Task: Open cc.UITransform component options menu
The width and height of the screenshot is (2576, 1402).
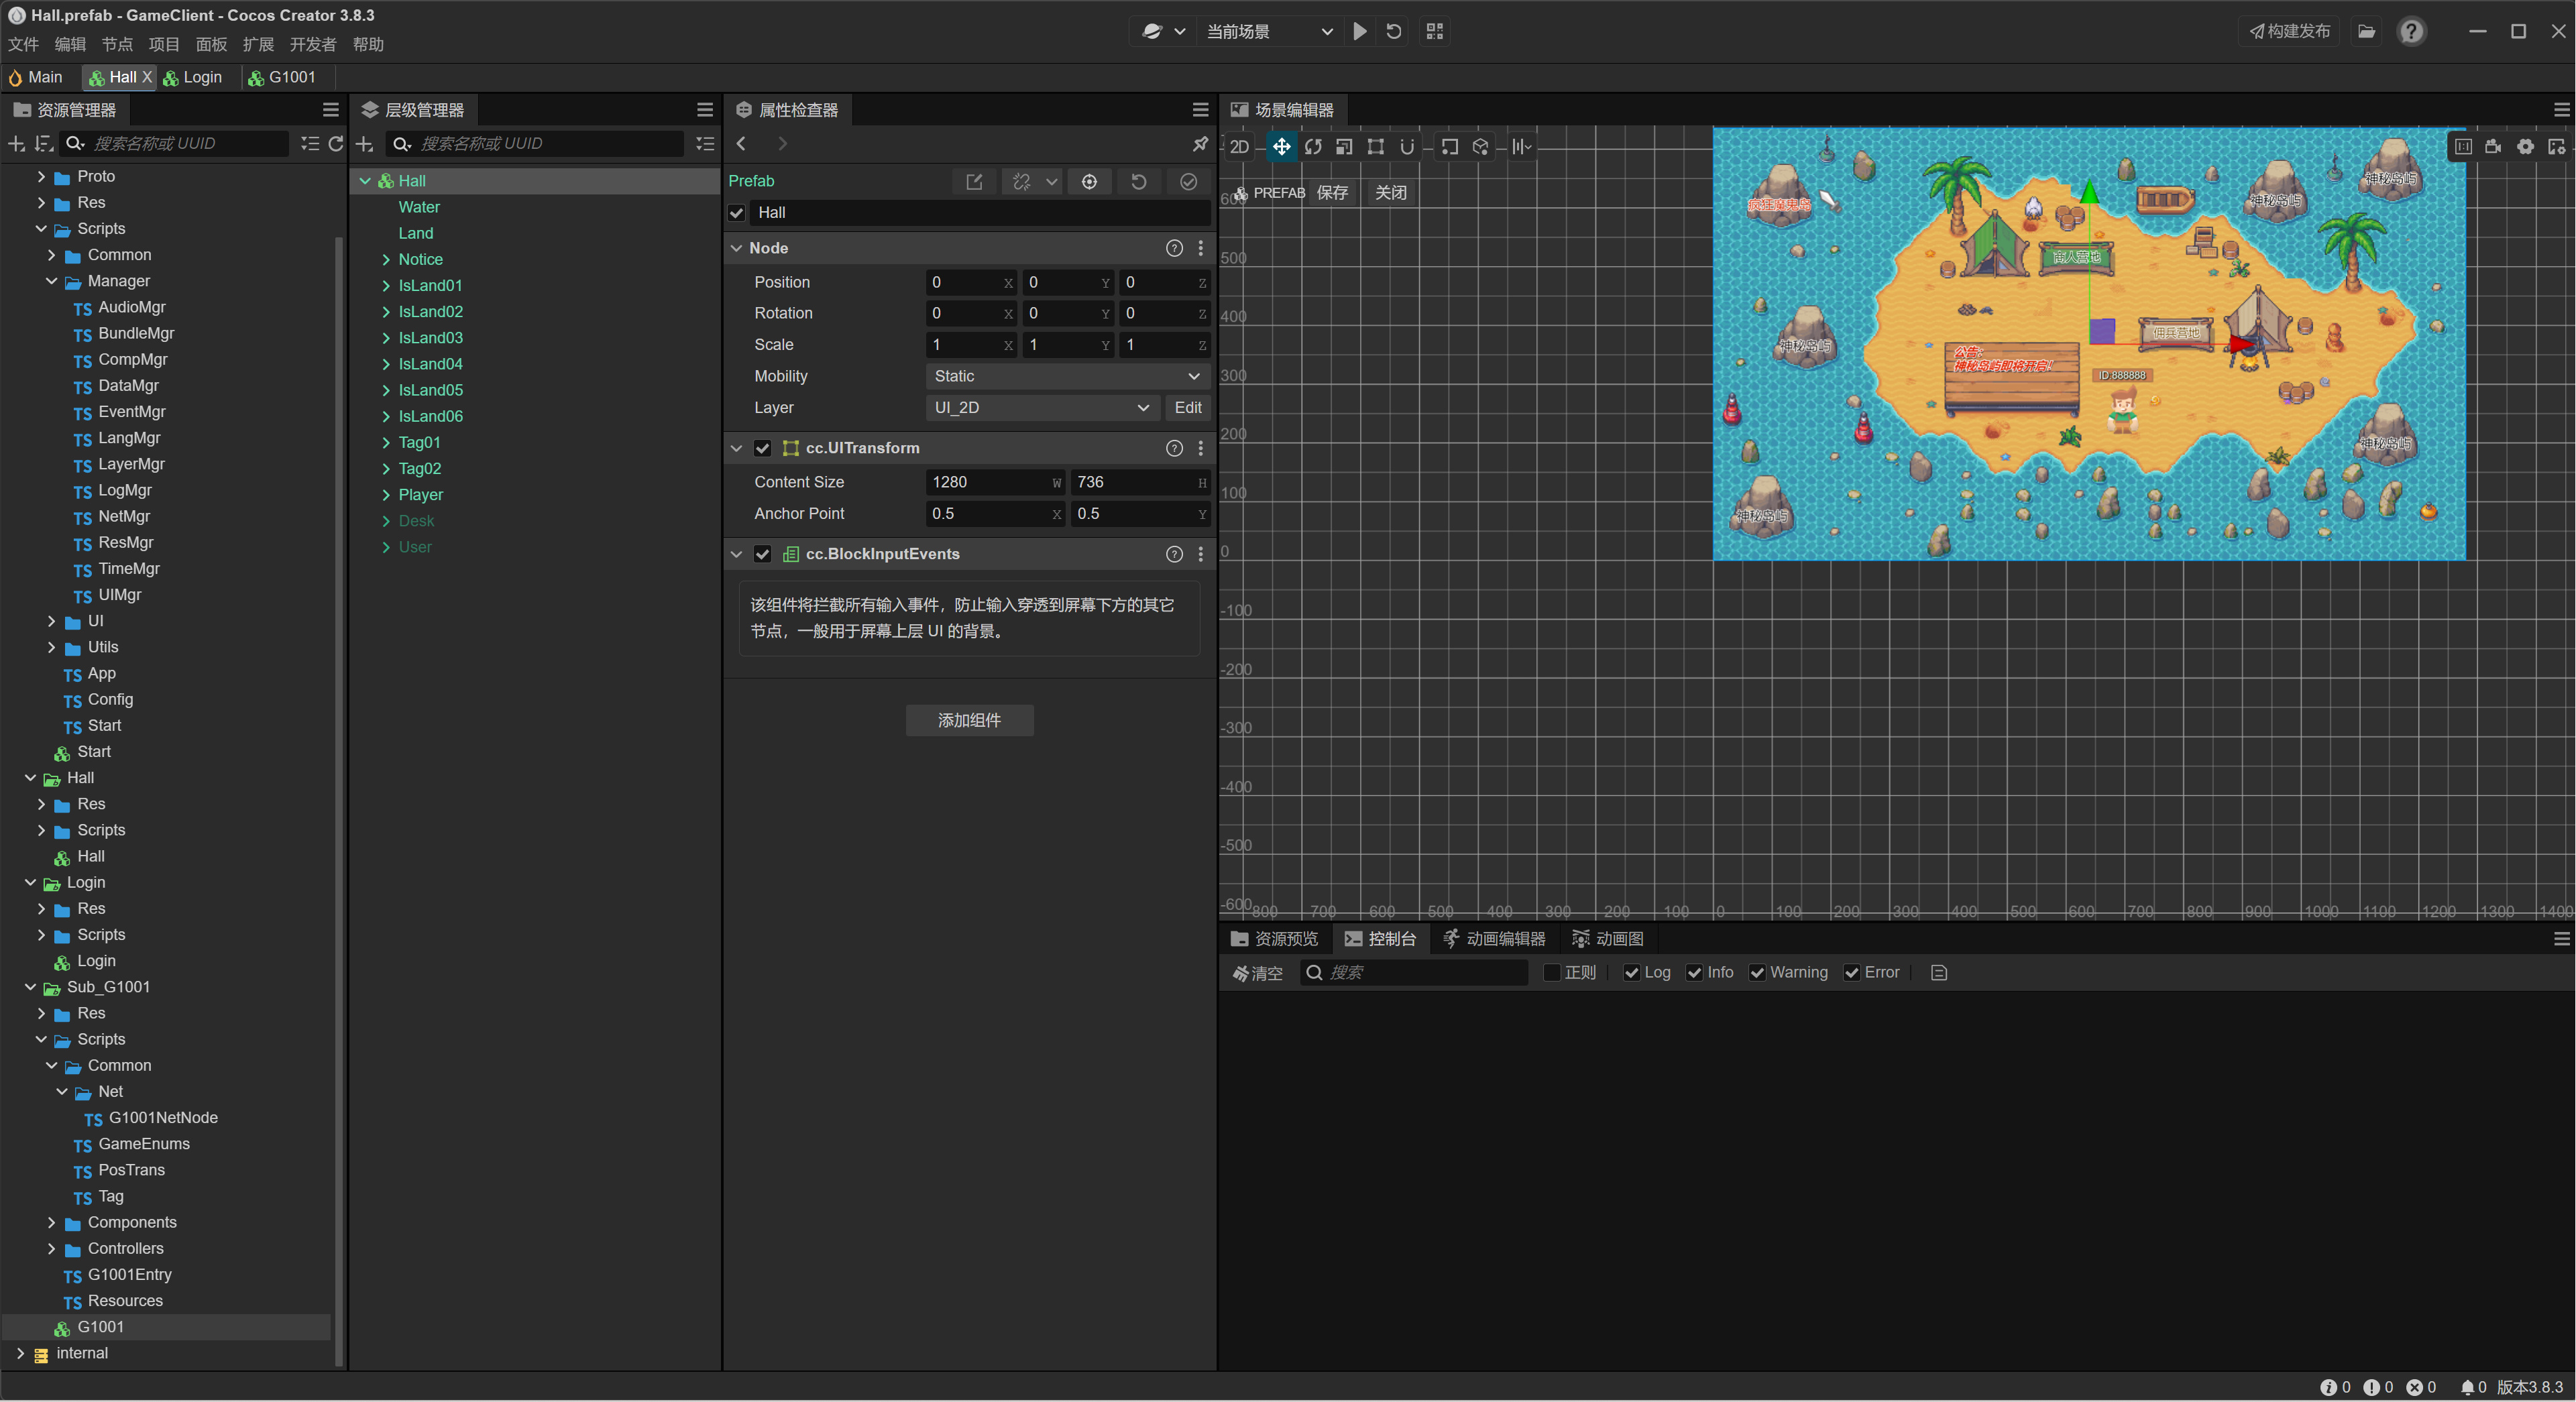Action: [x=1201, y=448]
